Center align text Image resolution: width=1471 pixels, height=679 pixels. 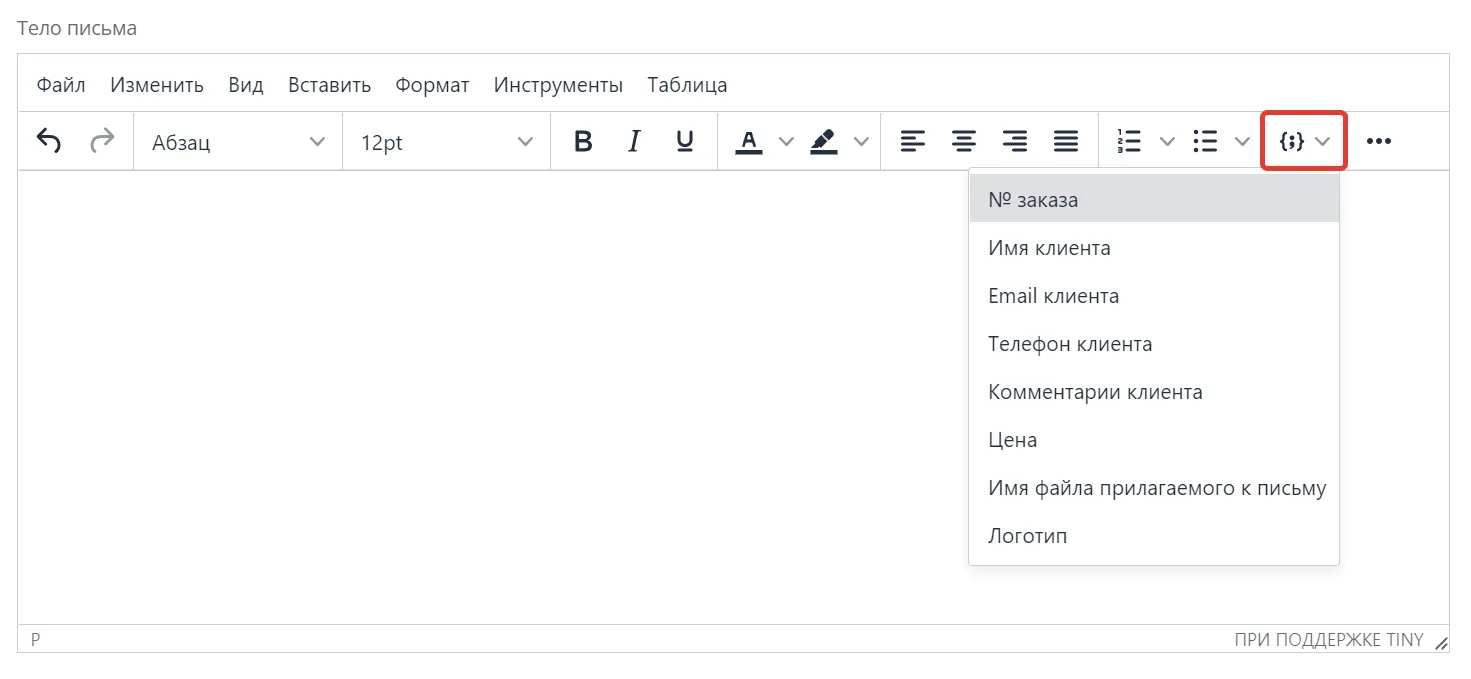(x=964, y=141)
